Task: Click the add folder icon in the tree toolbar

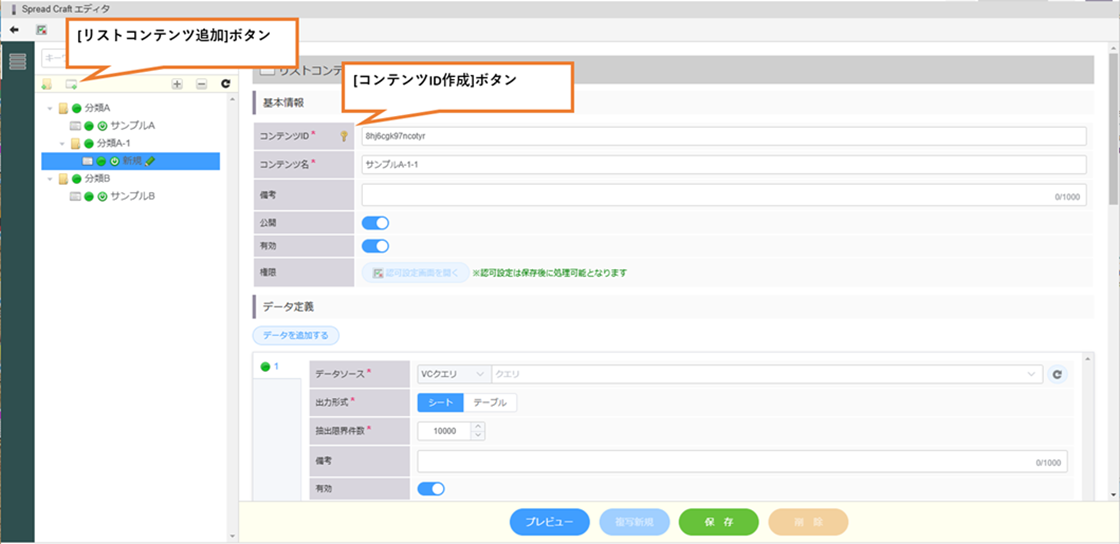Action: click(47, 84)
